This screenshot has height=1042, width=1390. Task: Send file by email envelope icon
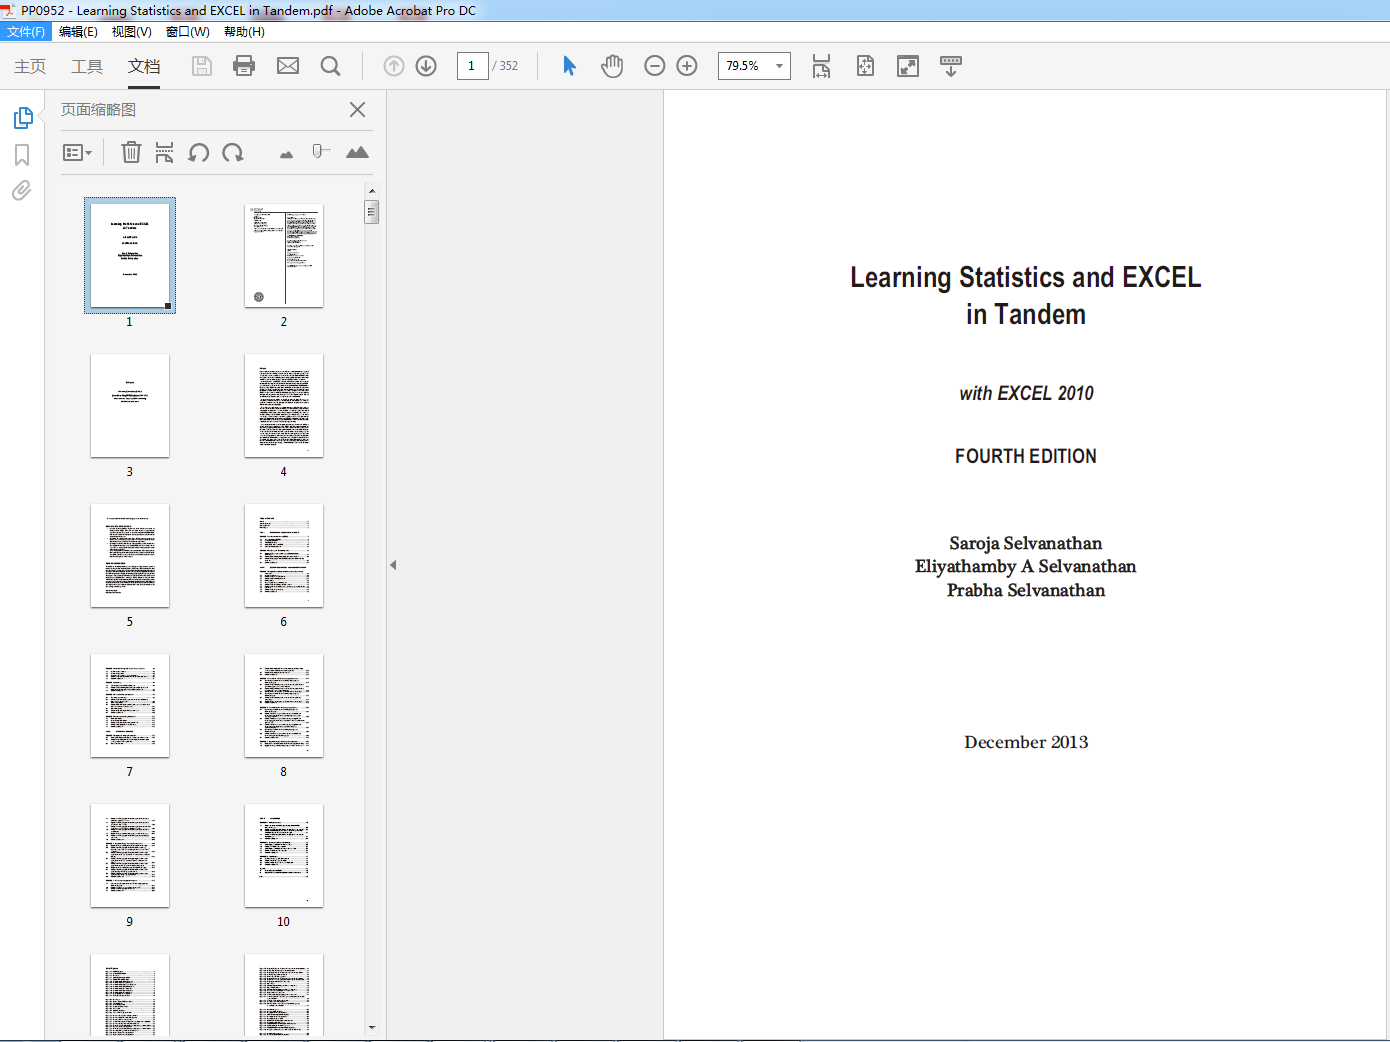pos(288,66)
